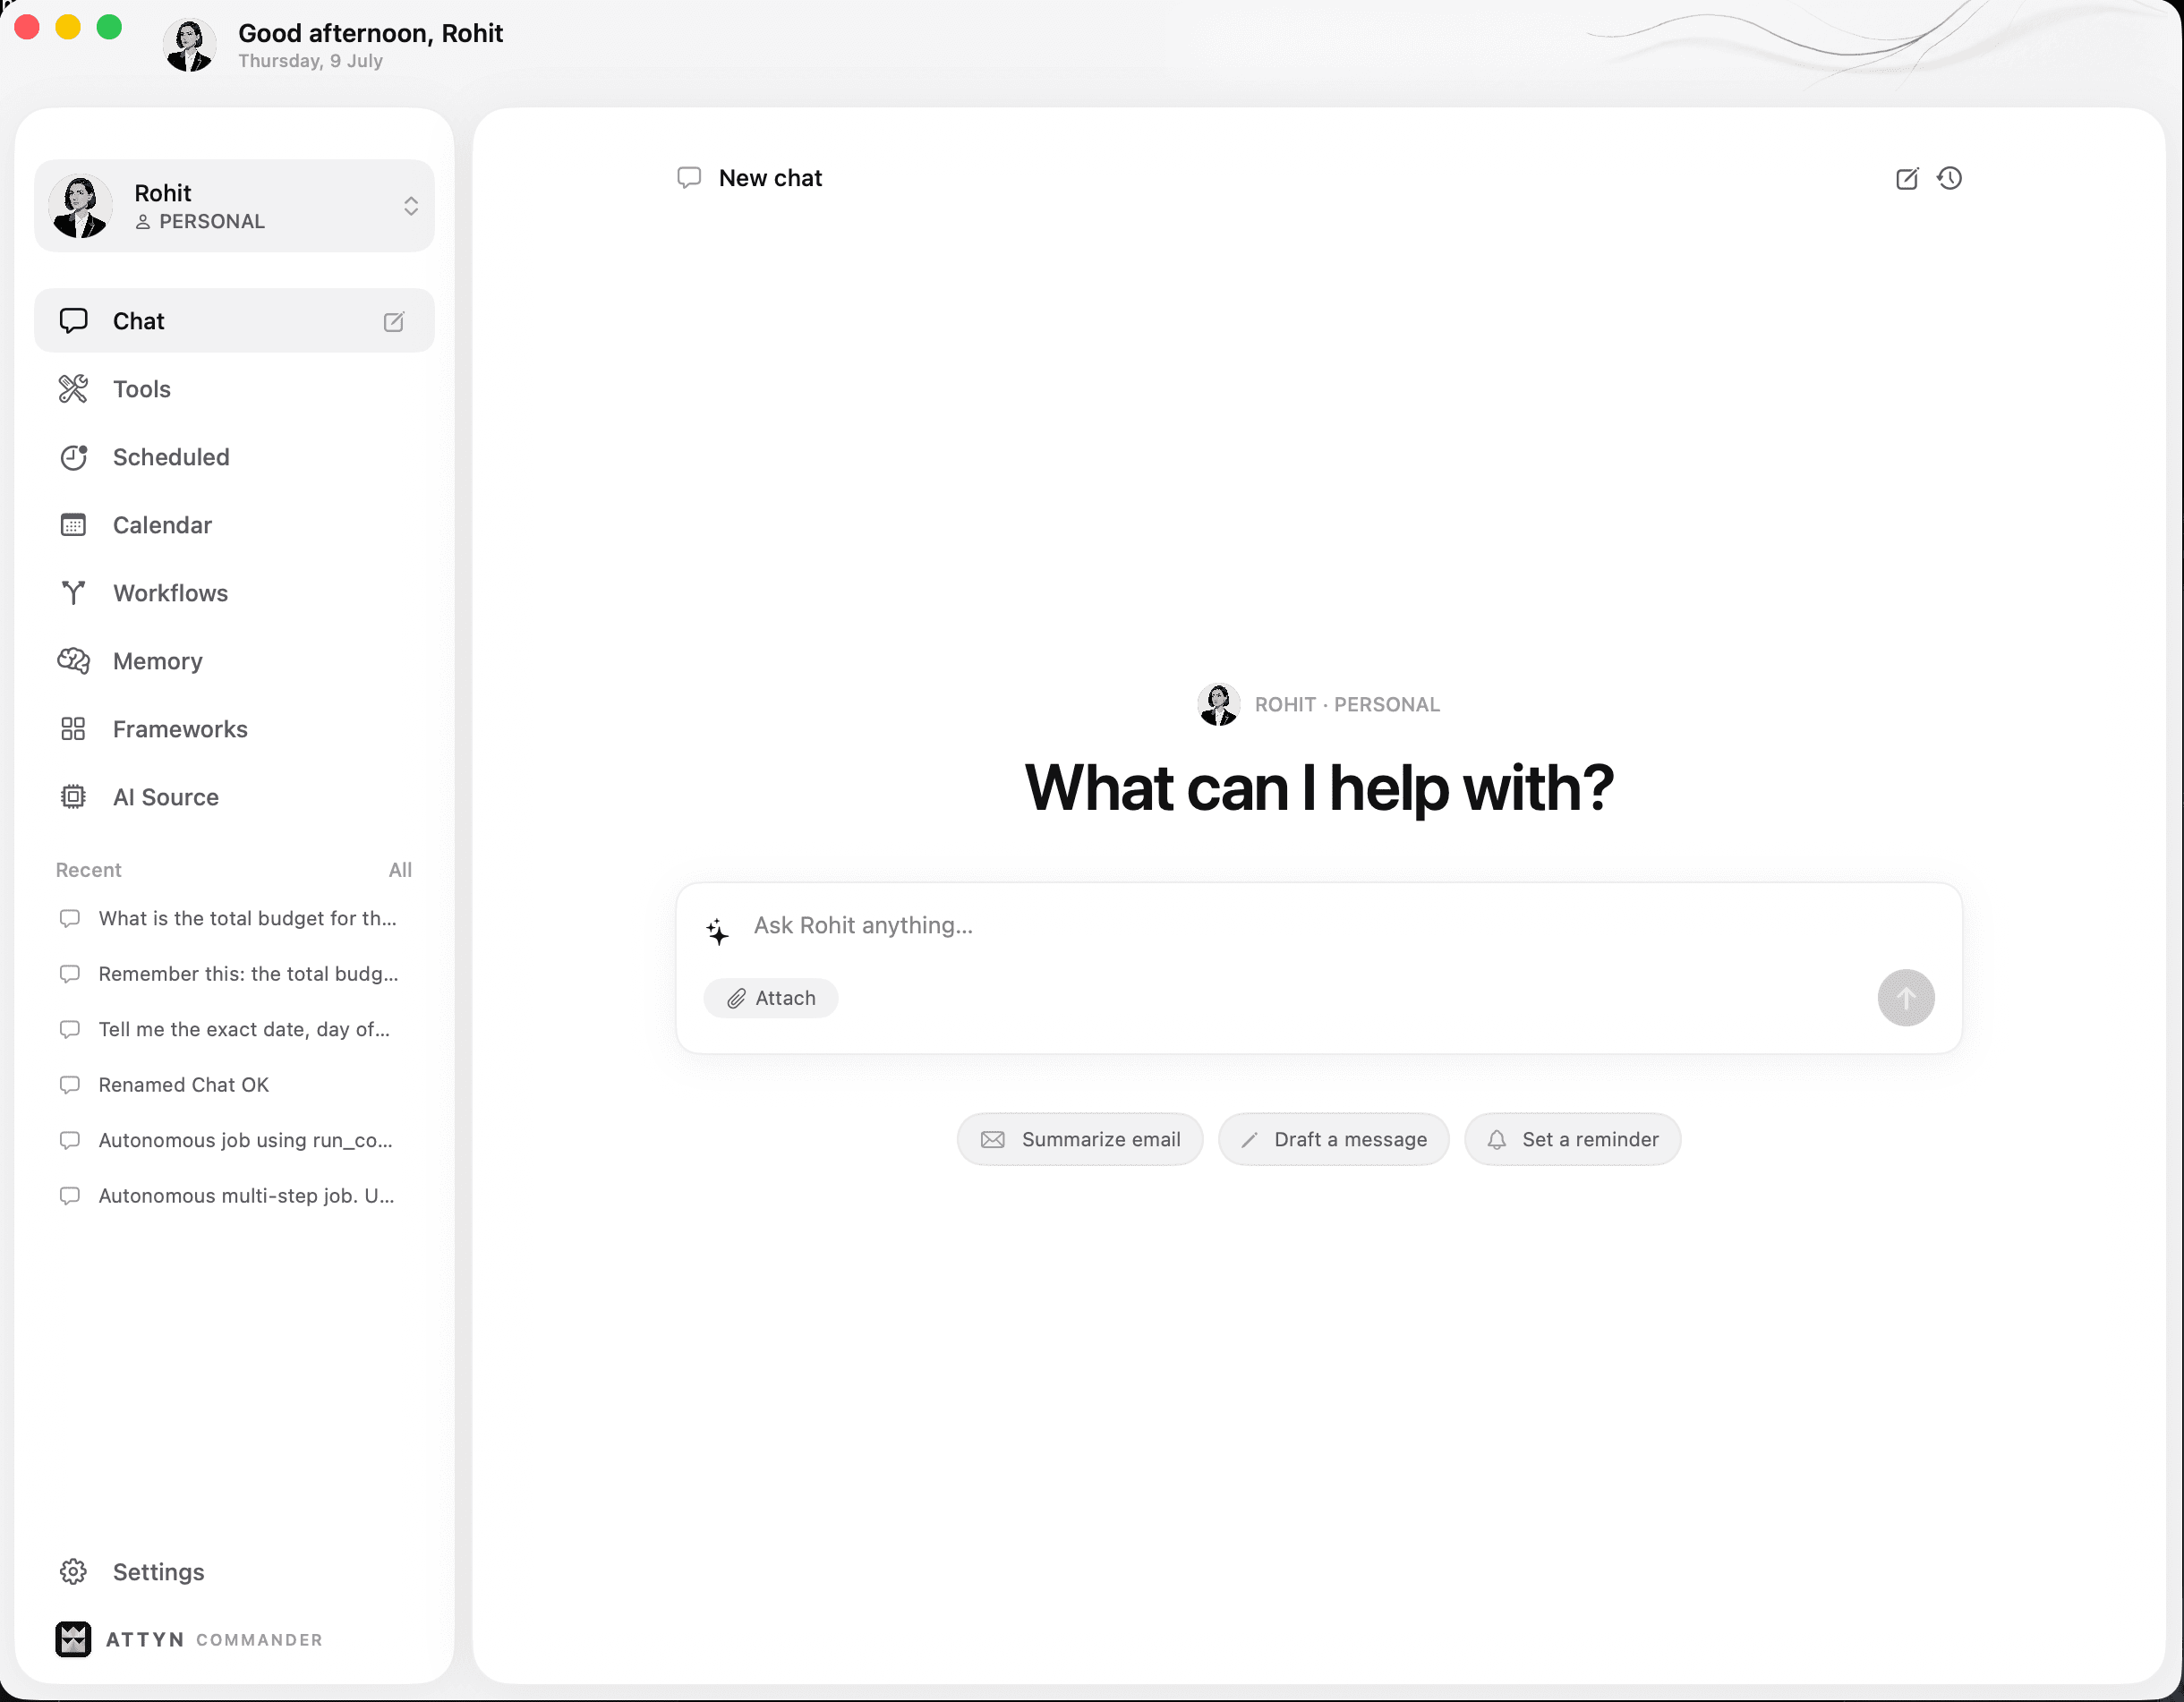Open recent chat 'Autonomous job using run_co...'
The height and width of the screenshot is (1702, 2184).
pyautogui.click(x=234, y=1140)
